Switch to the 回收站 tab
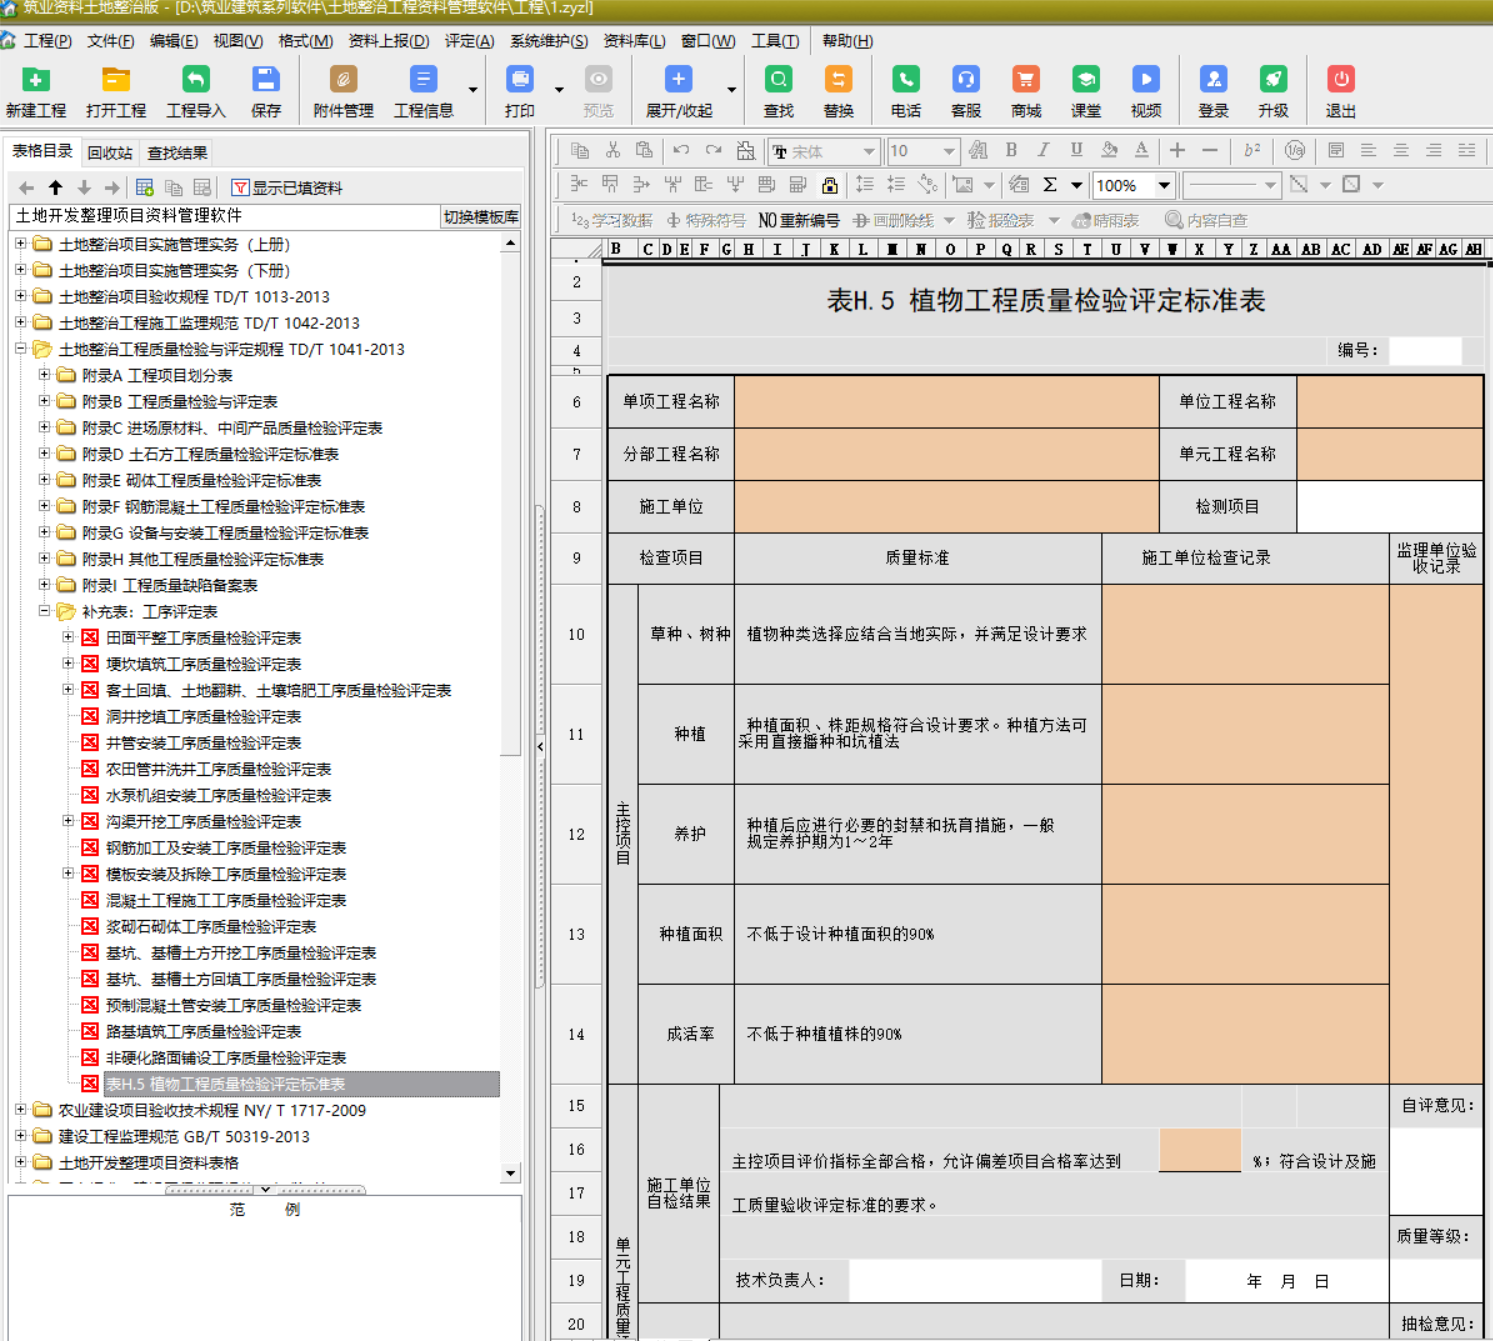This screenshot has height=1341, width=1493. click(x=110, y=153)
